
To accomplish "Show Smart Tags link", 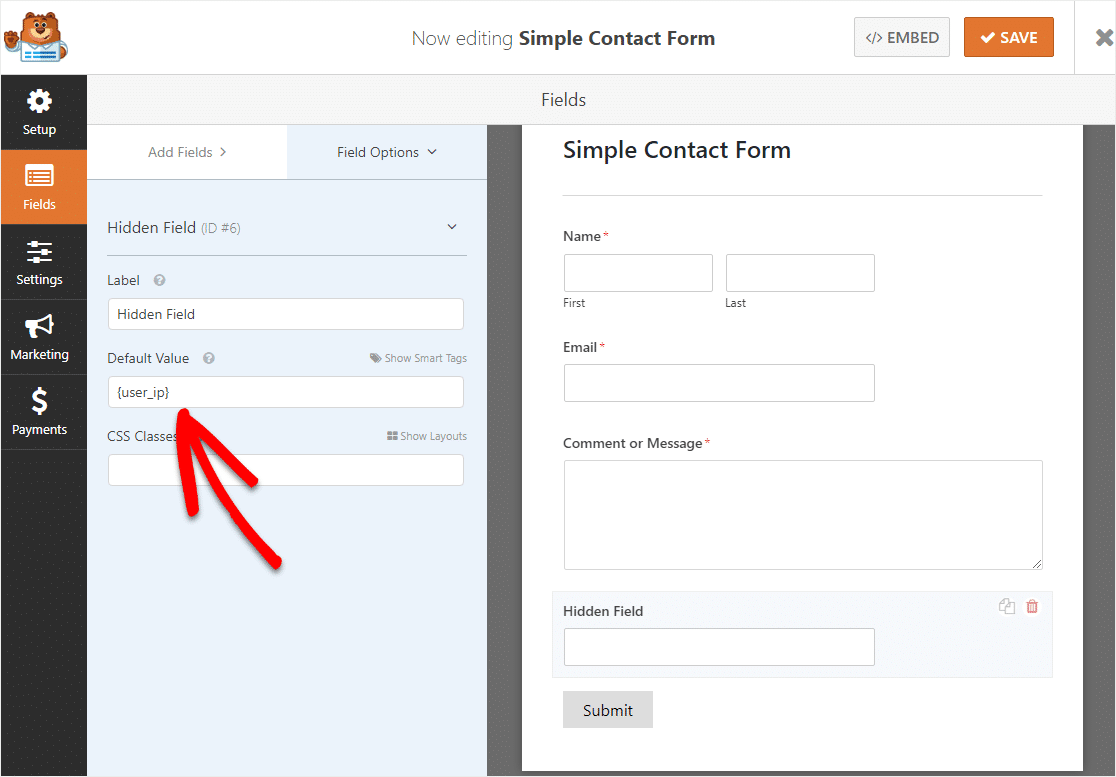I will click(x=418, y=358).
